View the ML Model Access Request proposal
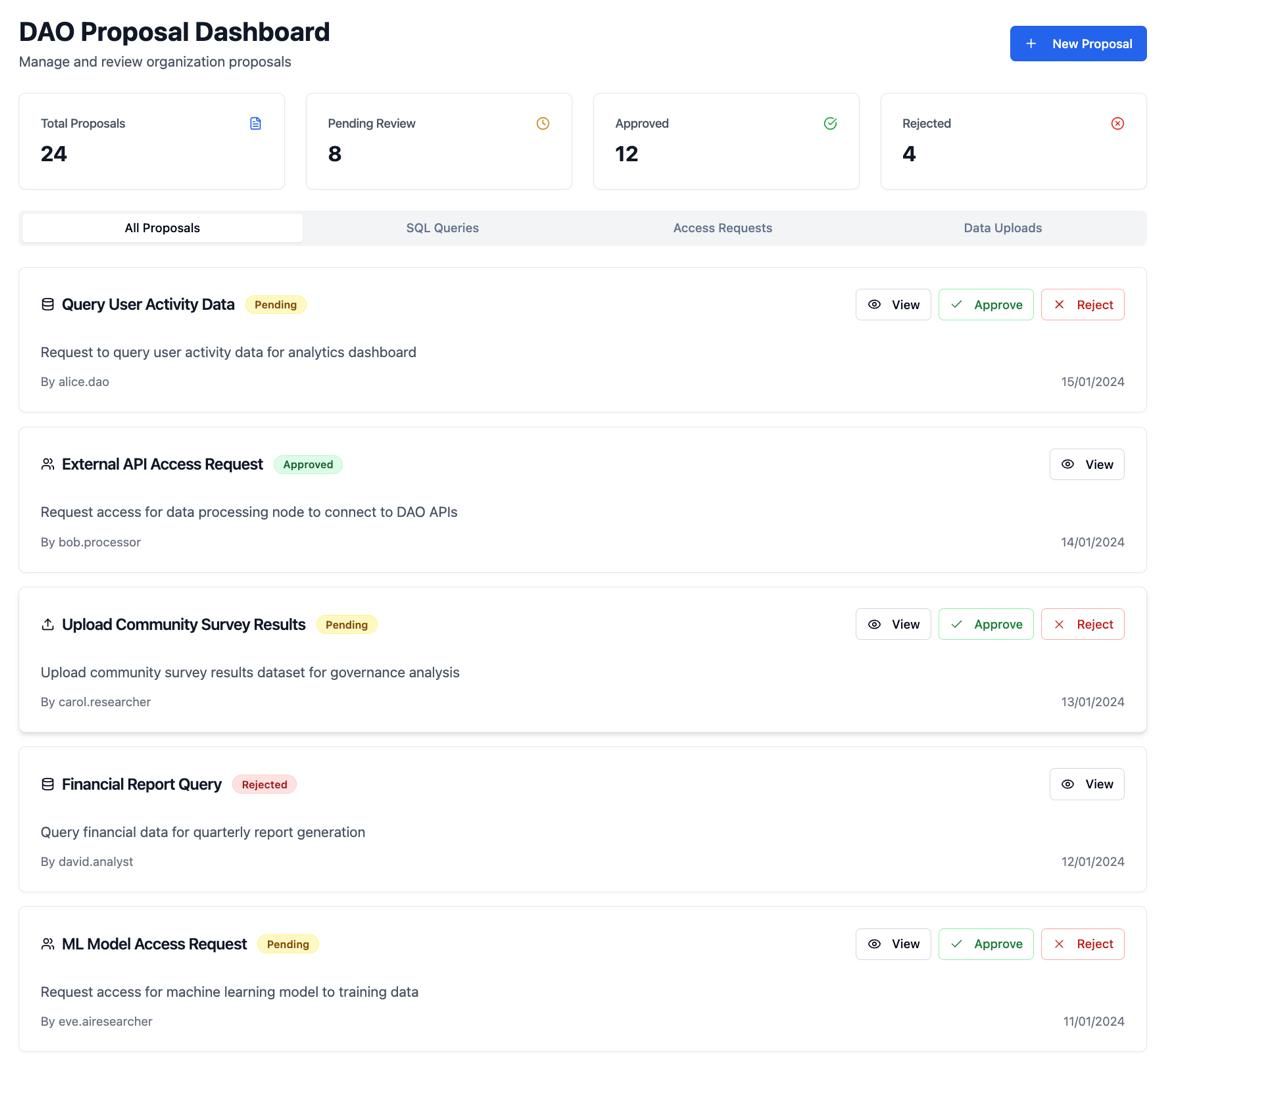This screenshot has height=1114, width=1280. [x=893, y=945]
